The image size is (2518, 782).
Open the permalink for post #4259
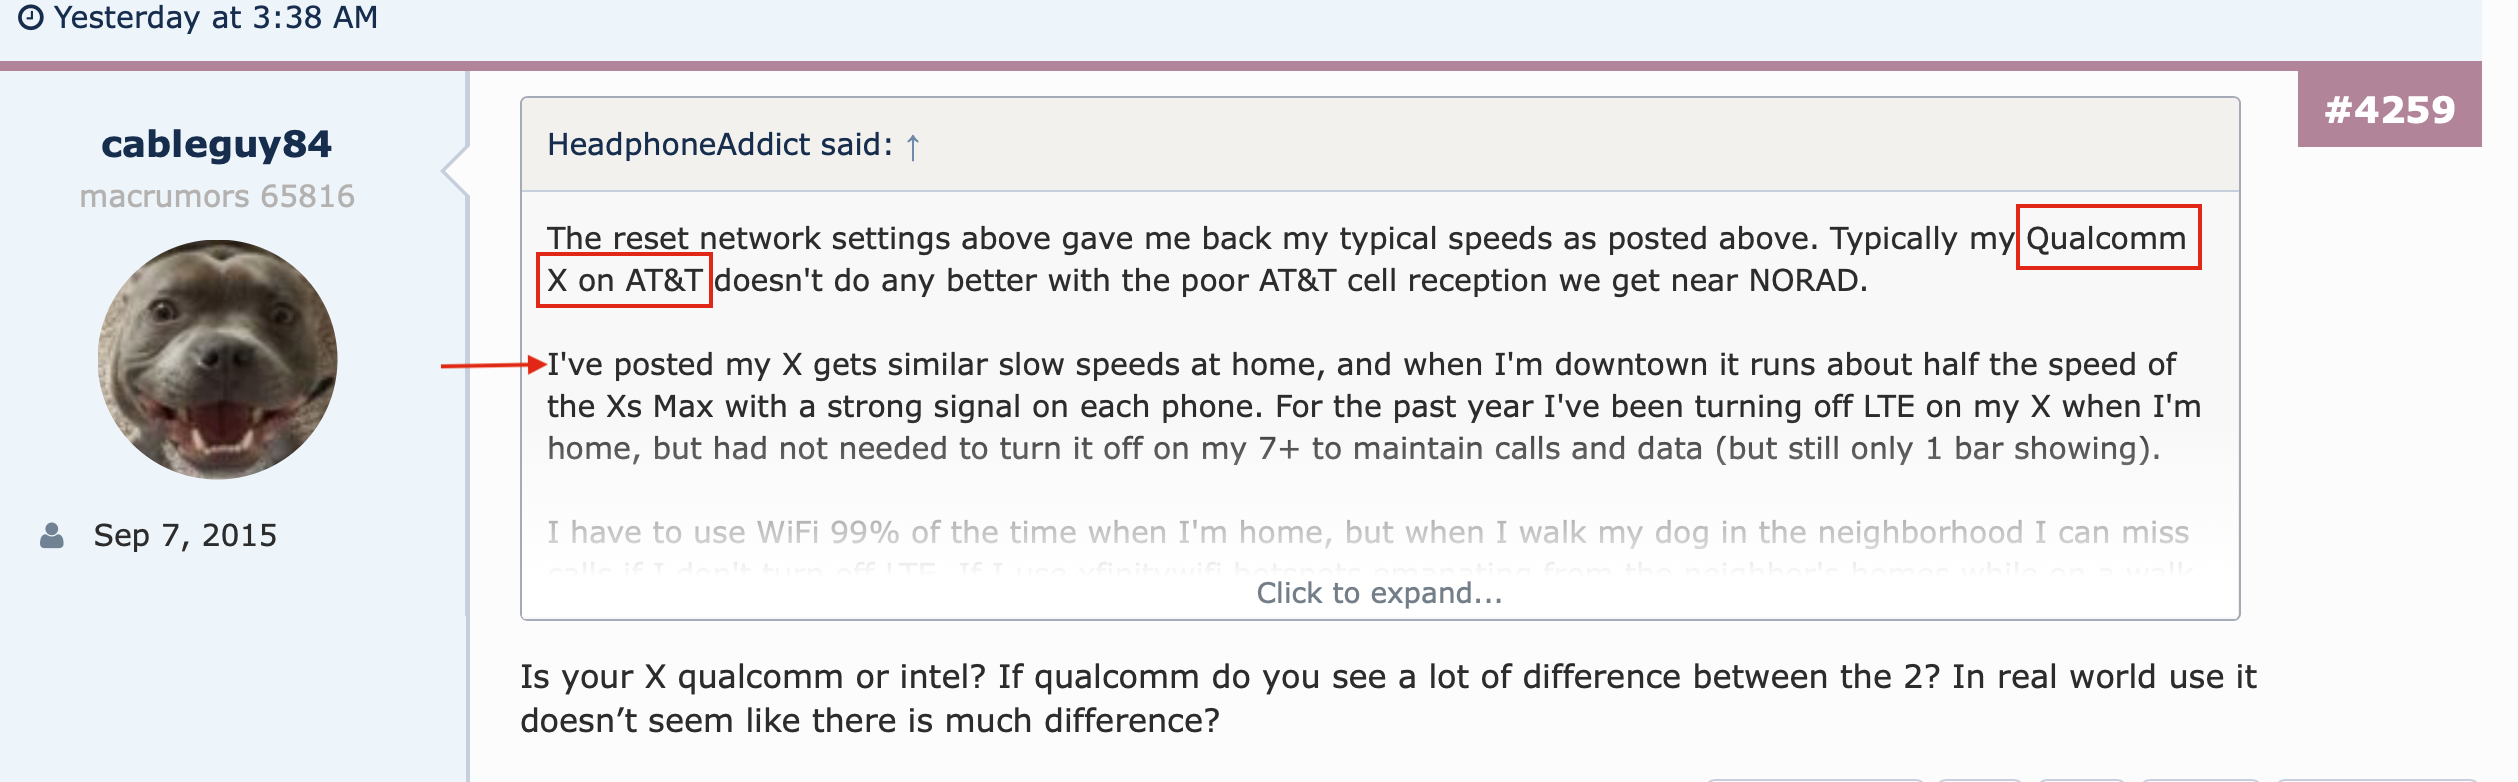point(2390,110)
